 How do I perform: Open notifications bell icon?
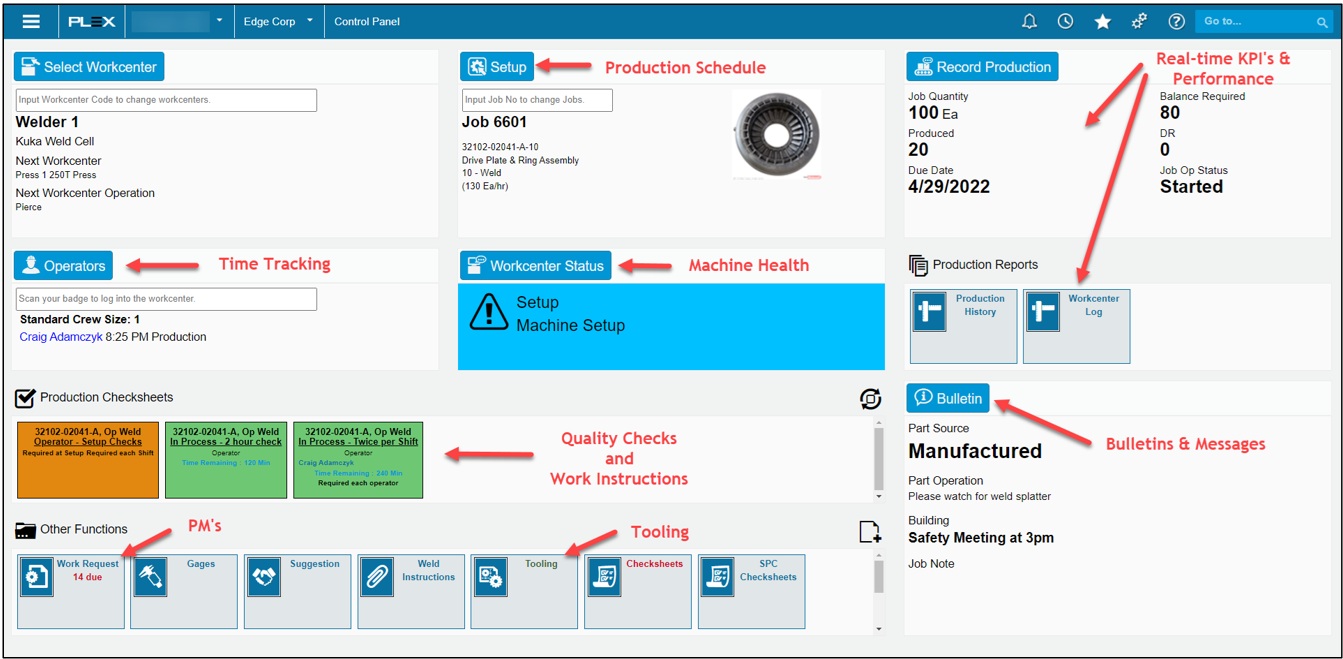point(1029,21)
